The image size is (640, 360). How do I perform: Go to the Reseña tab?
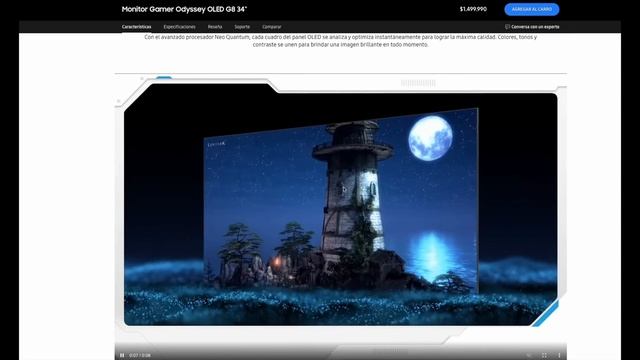pos(215,27)
